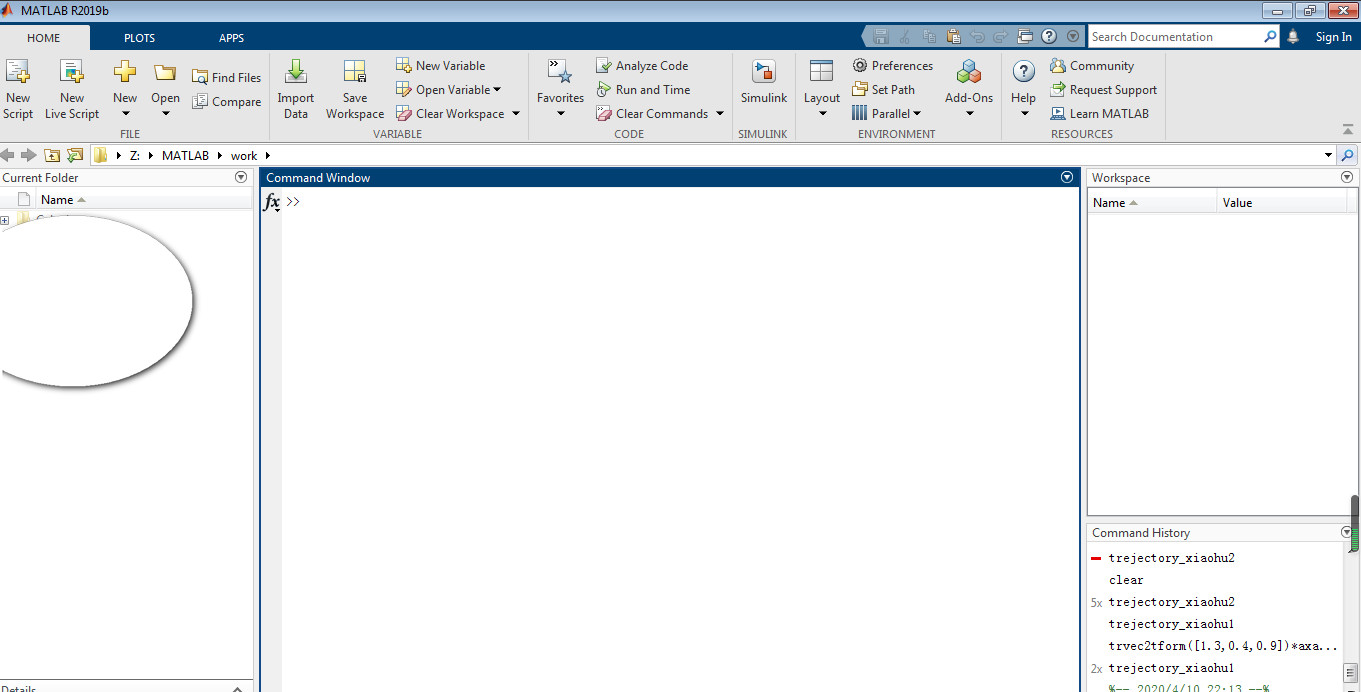The height and width of the screenshot is (692, 1361).
Task: Open the Help menu in the ribbon
Action: click(x=1023, y=89)
